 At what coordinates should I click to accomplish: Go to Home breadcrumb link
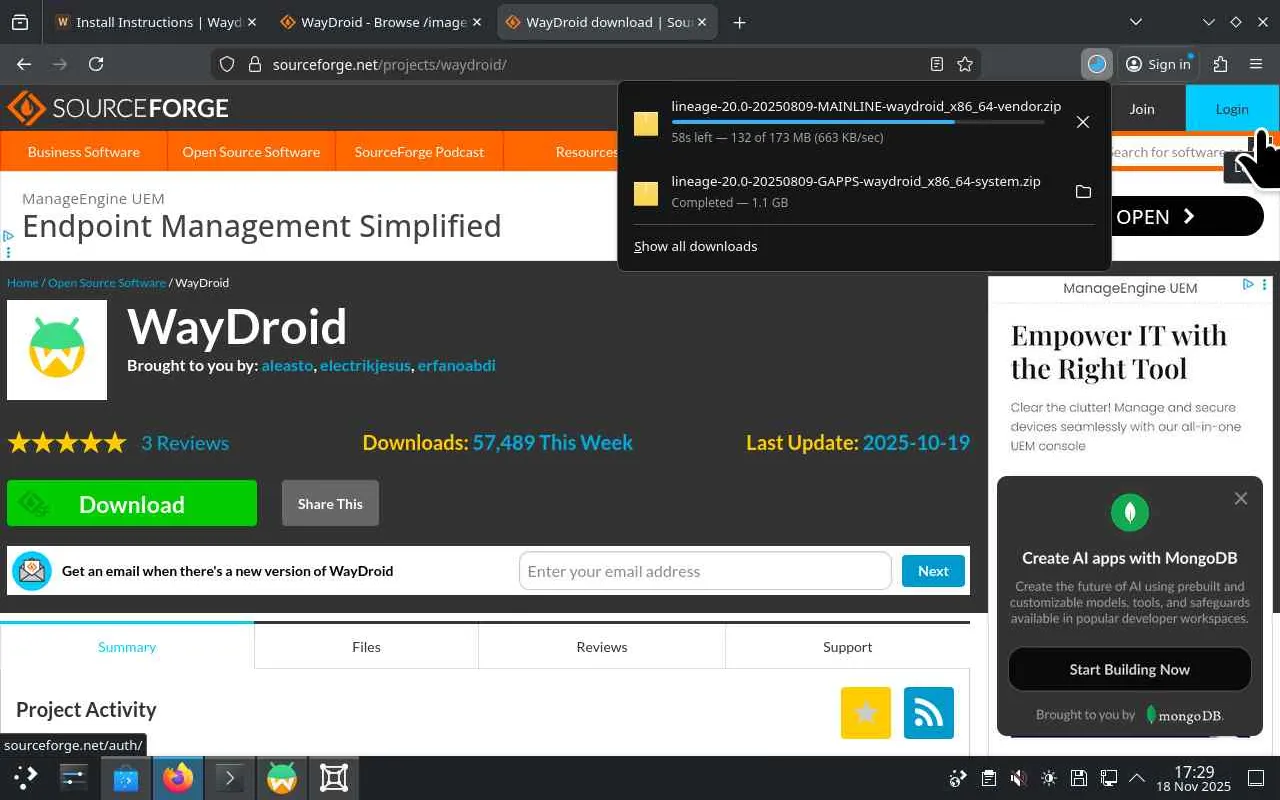[22, 283]
